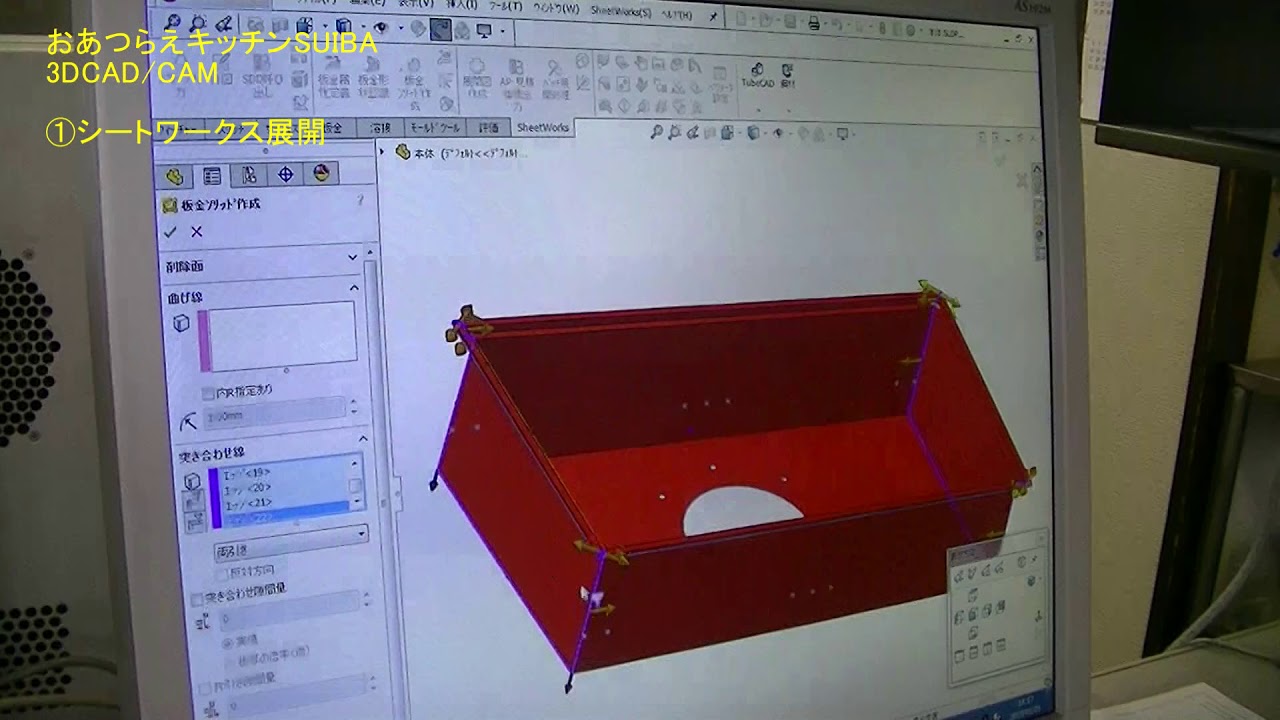Switch to FeatureManager design tree tab icon
Viewport: 1280px width, 720px height.
[175, 175]
